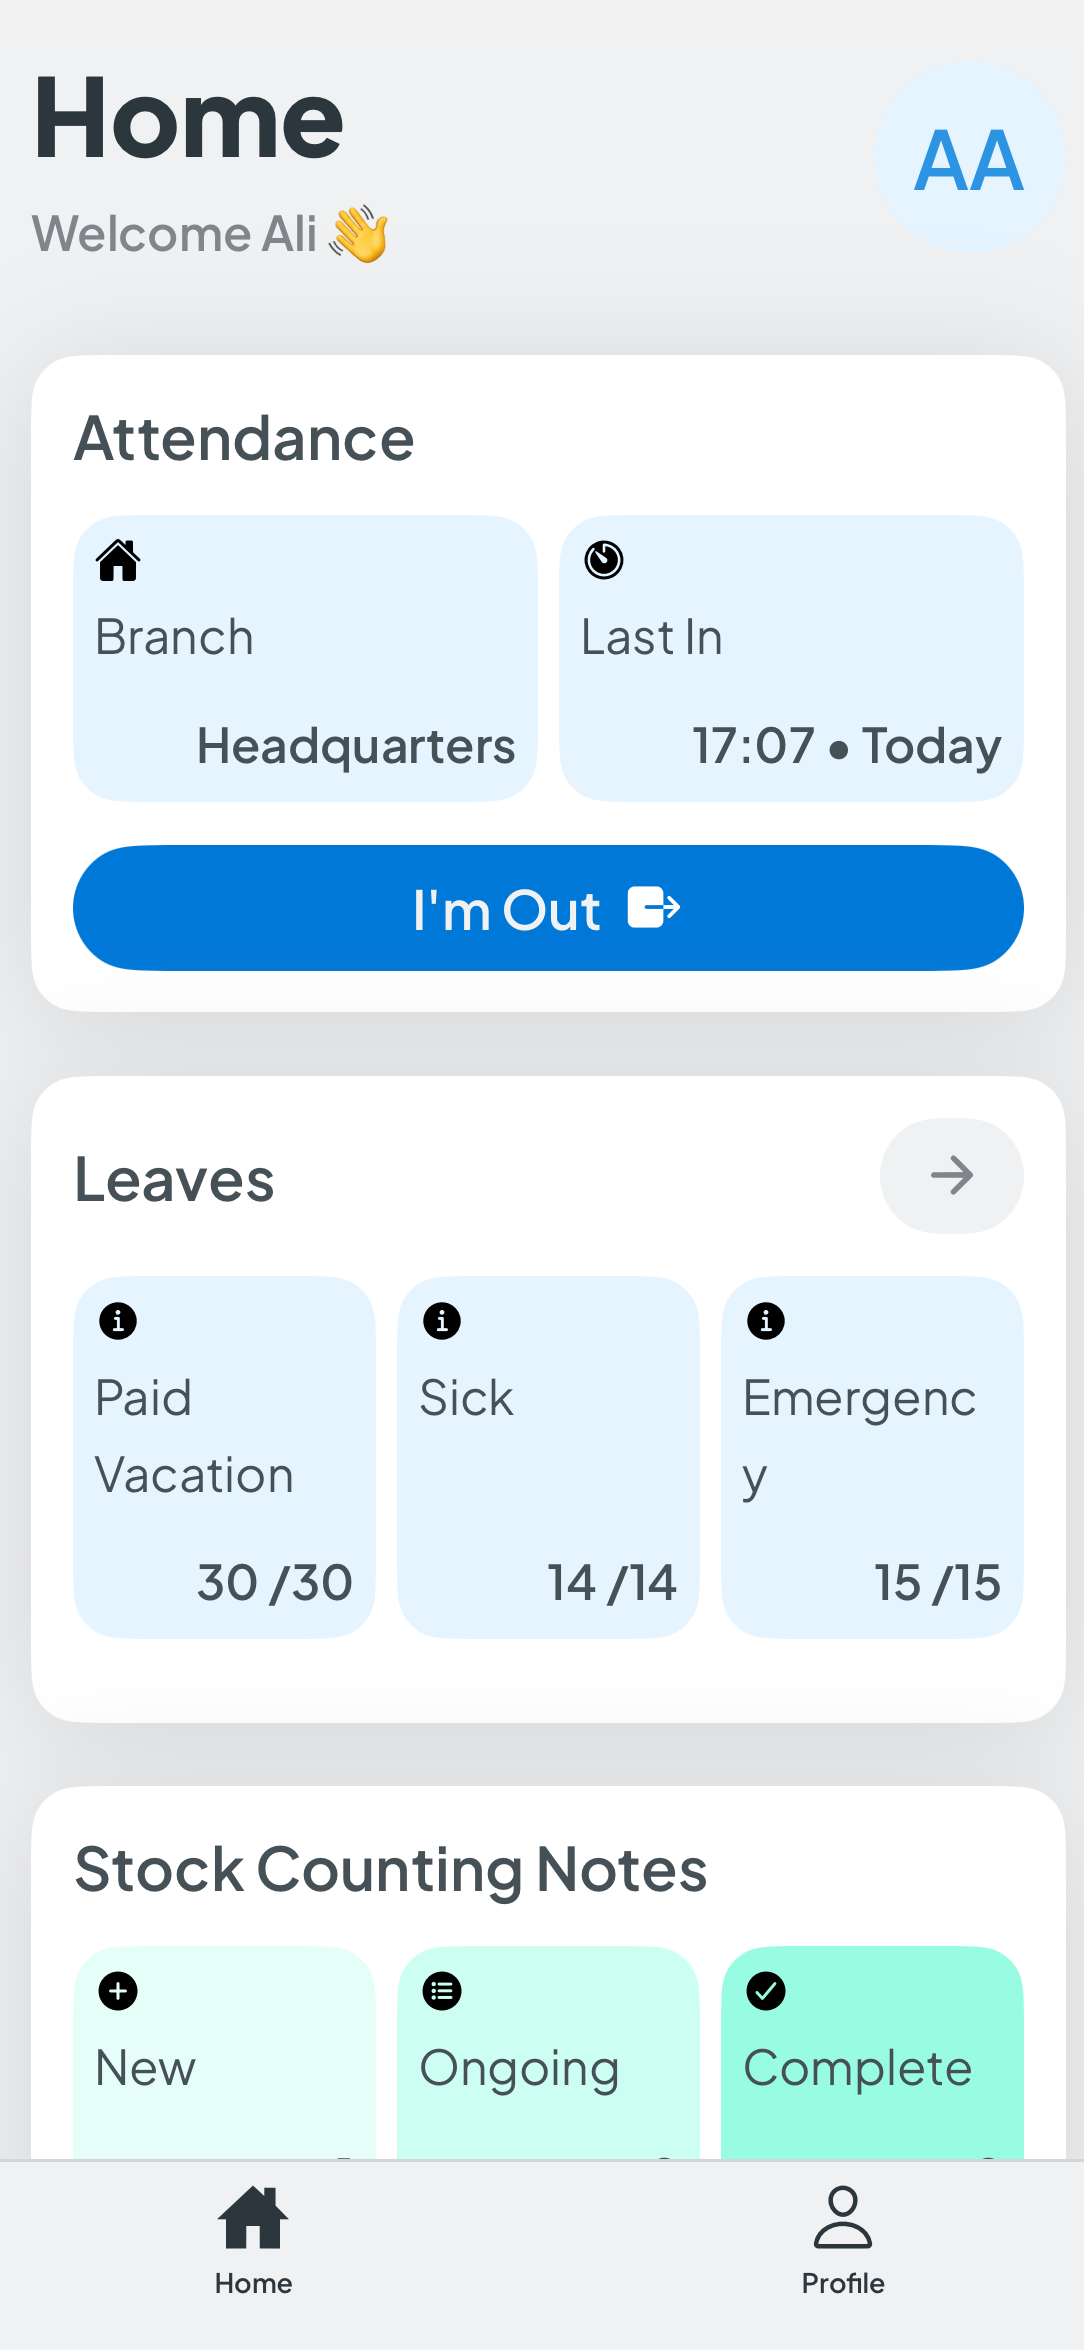
Task: Click the home icon on the Branch card
Action: click(117, 560)
